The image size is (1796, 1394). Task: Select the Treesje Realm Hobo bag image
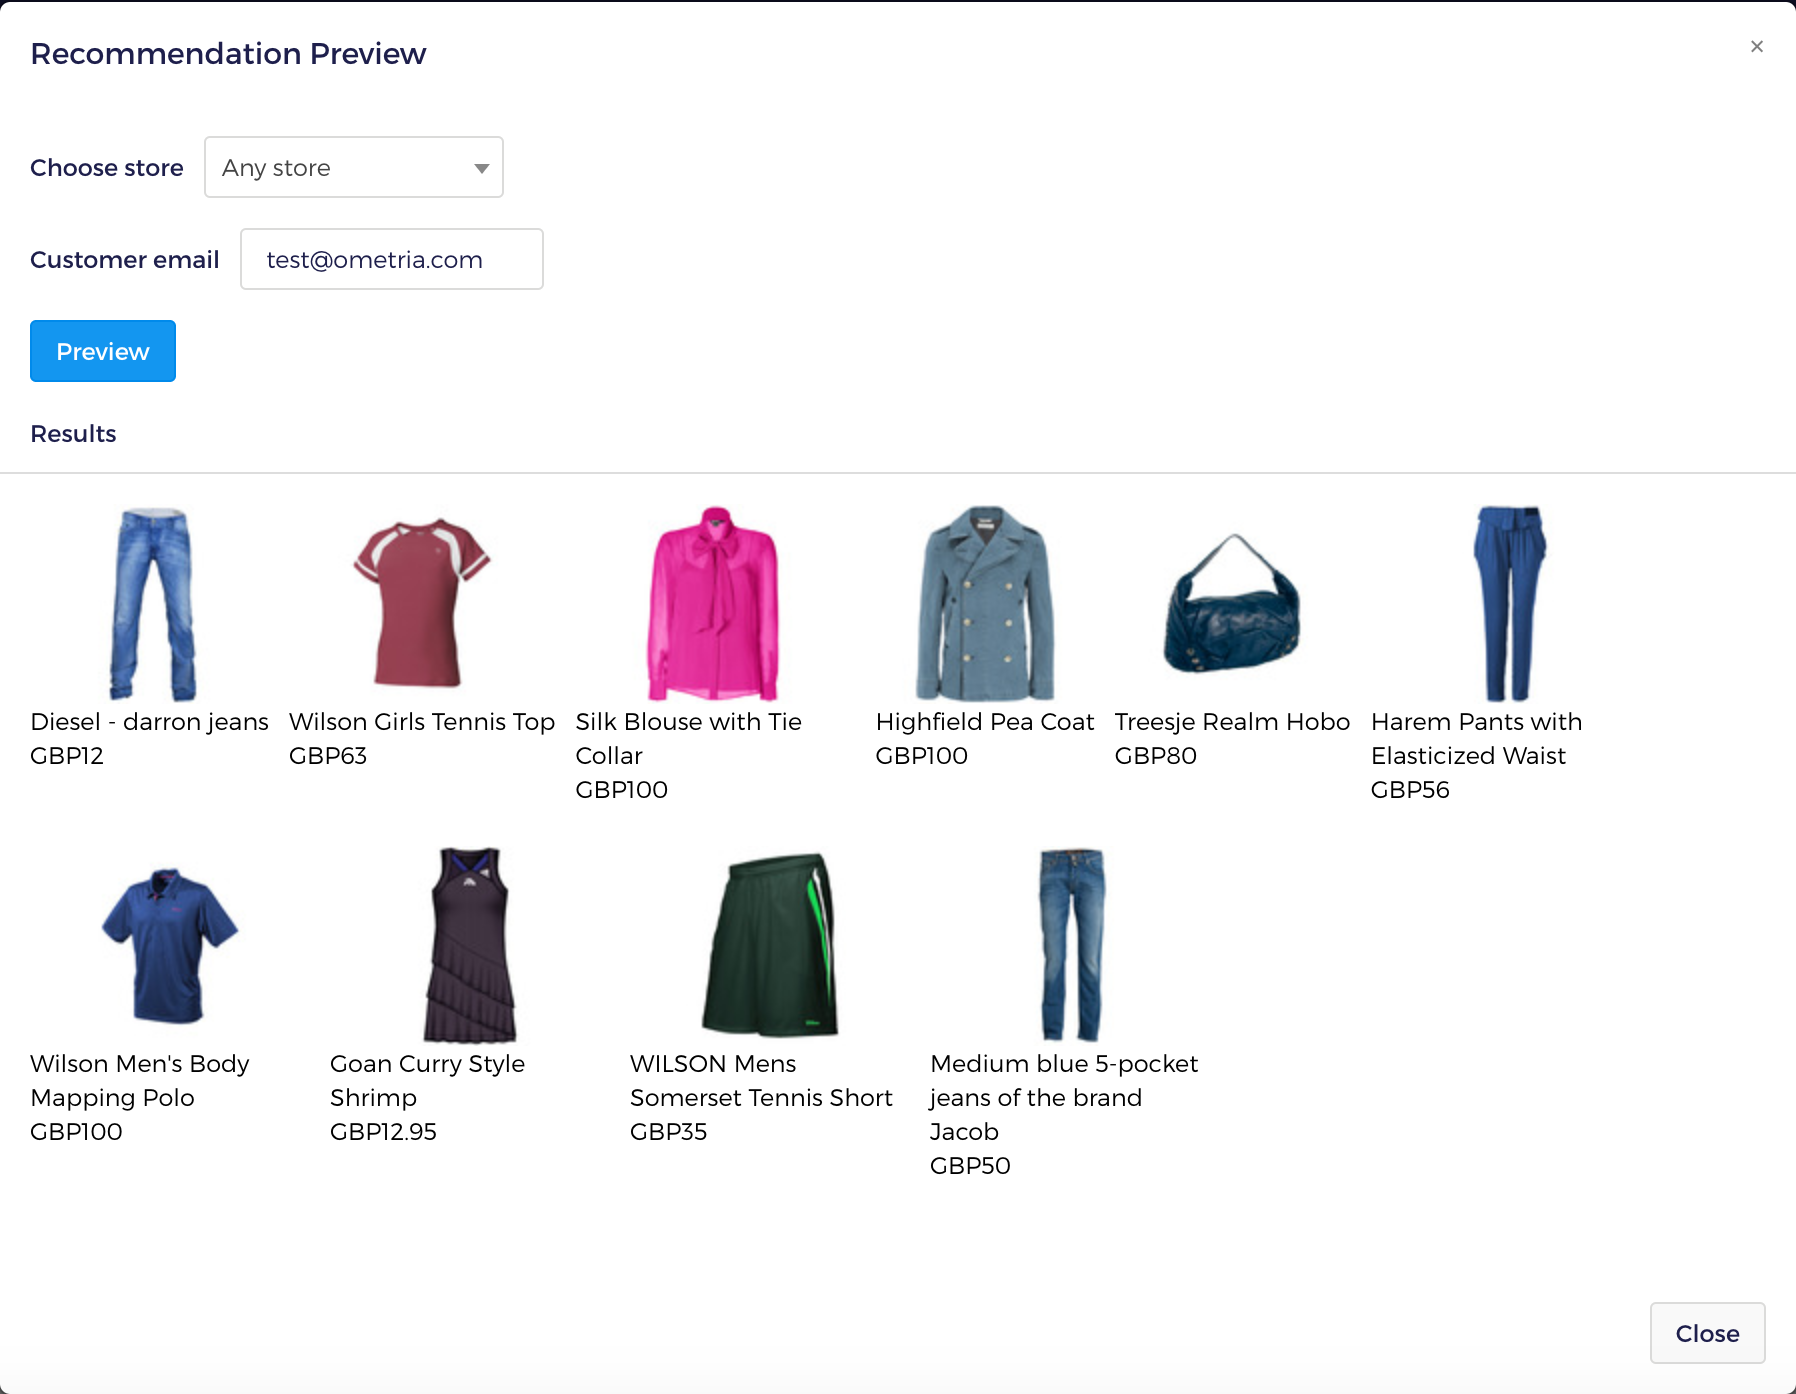pos(1232,603)
